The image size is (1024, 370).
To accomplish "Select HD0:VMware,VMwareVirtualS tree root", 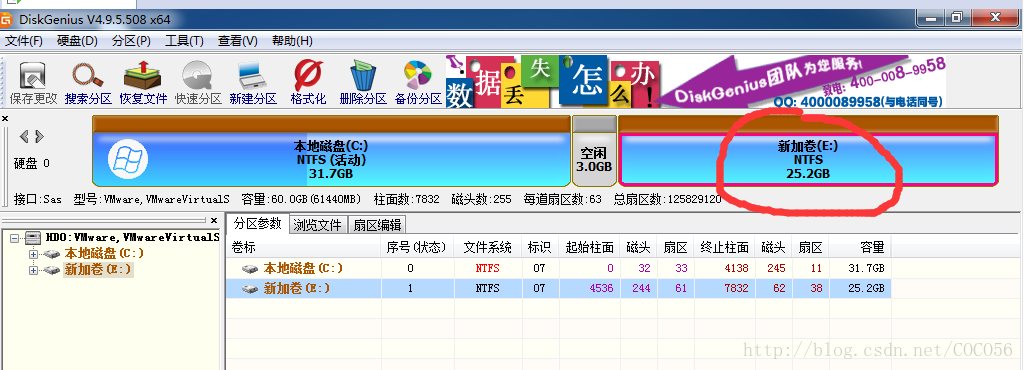I will pyautogui.click(x=132, y=238).
